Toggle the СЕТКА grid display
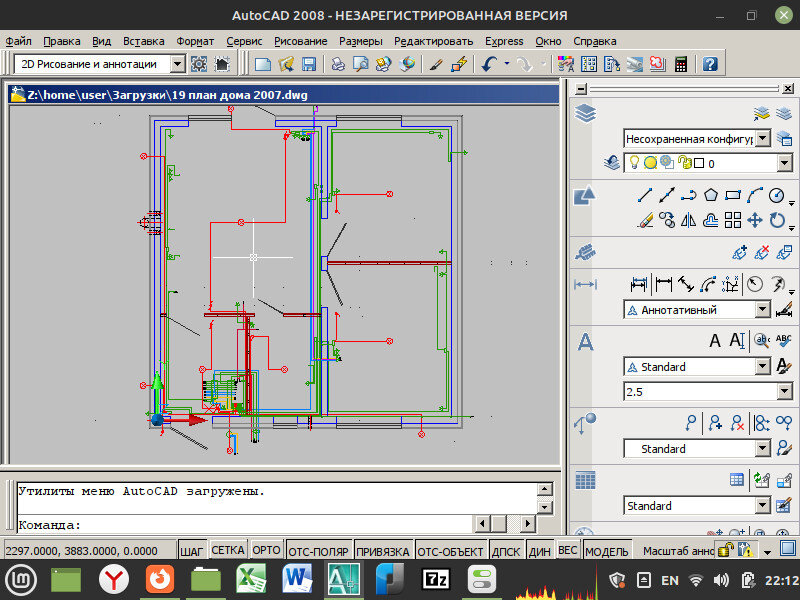The width and height of the screenshot is (800, 600). click(228, 551)
